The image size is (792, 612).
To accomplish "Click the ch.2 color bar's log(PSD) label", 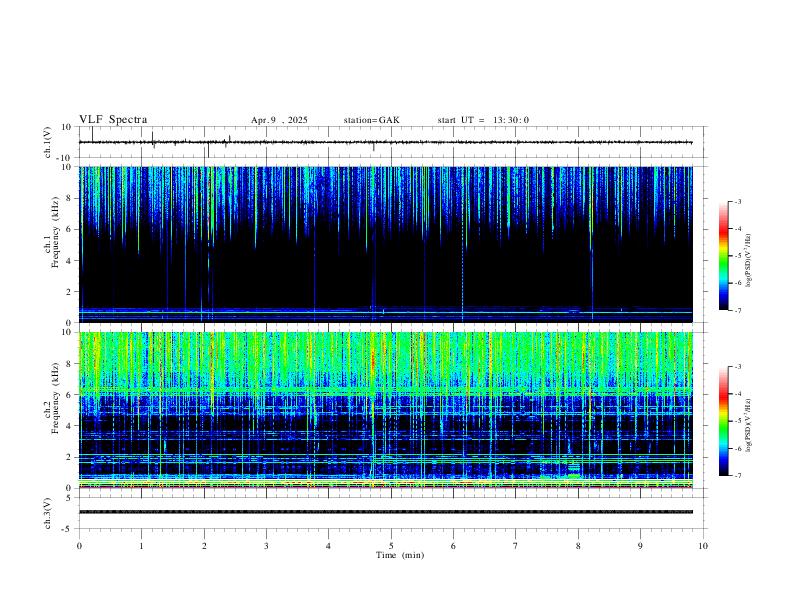I will tap(749, 425).
